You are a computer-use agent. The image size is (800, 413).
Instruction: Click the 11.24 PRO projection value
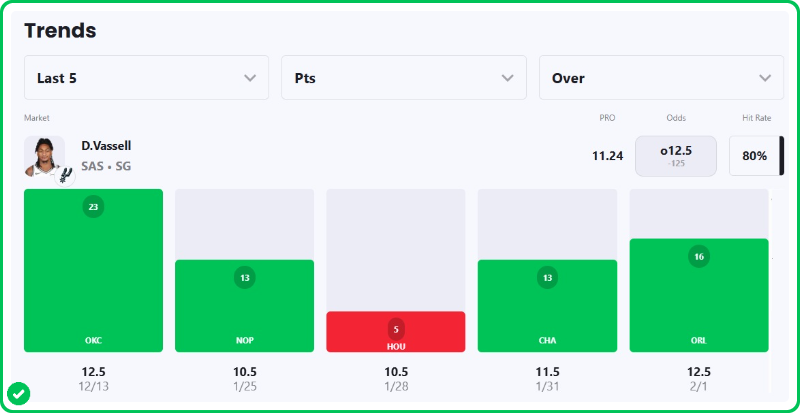607,156
